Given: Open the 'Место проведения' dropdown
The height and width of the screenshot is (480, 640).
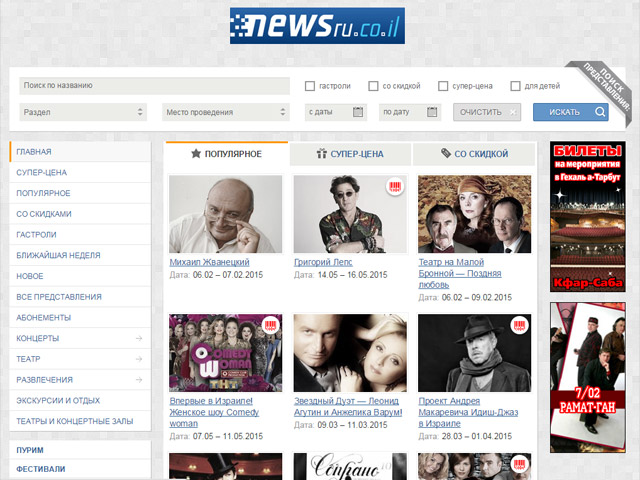Looking at the screenshot, I should click(226, 112).
